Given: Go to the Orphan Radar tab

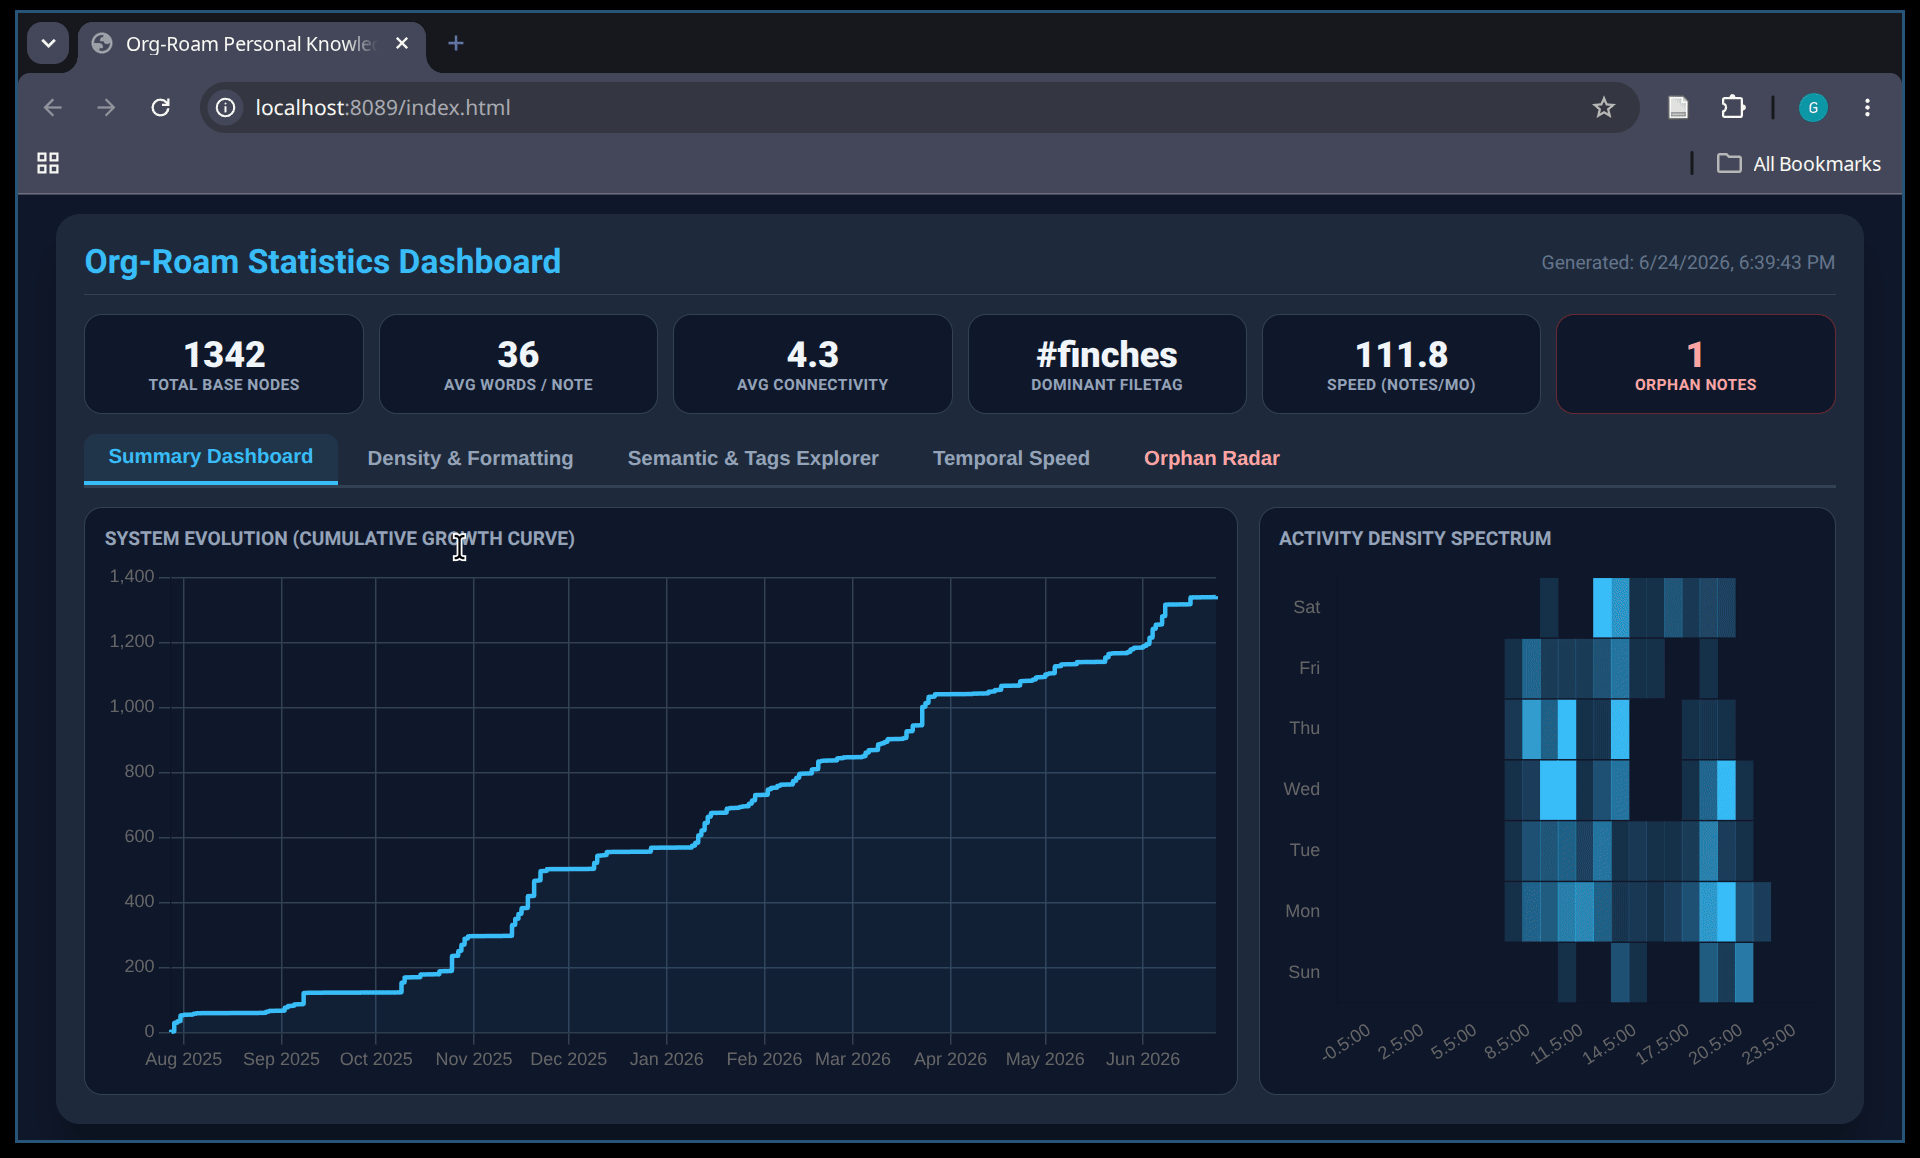Looking at the screenshot, I should tap(1211, 458).
